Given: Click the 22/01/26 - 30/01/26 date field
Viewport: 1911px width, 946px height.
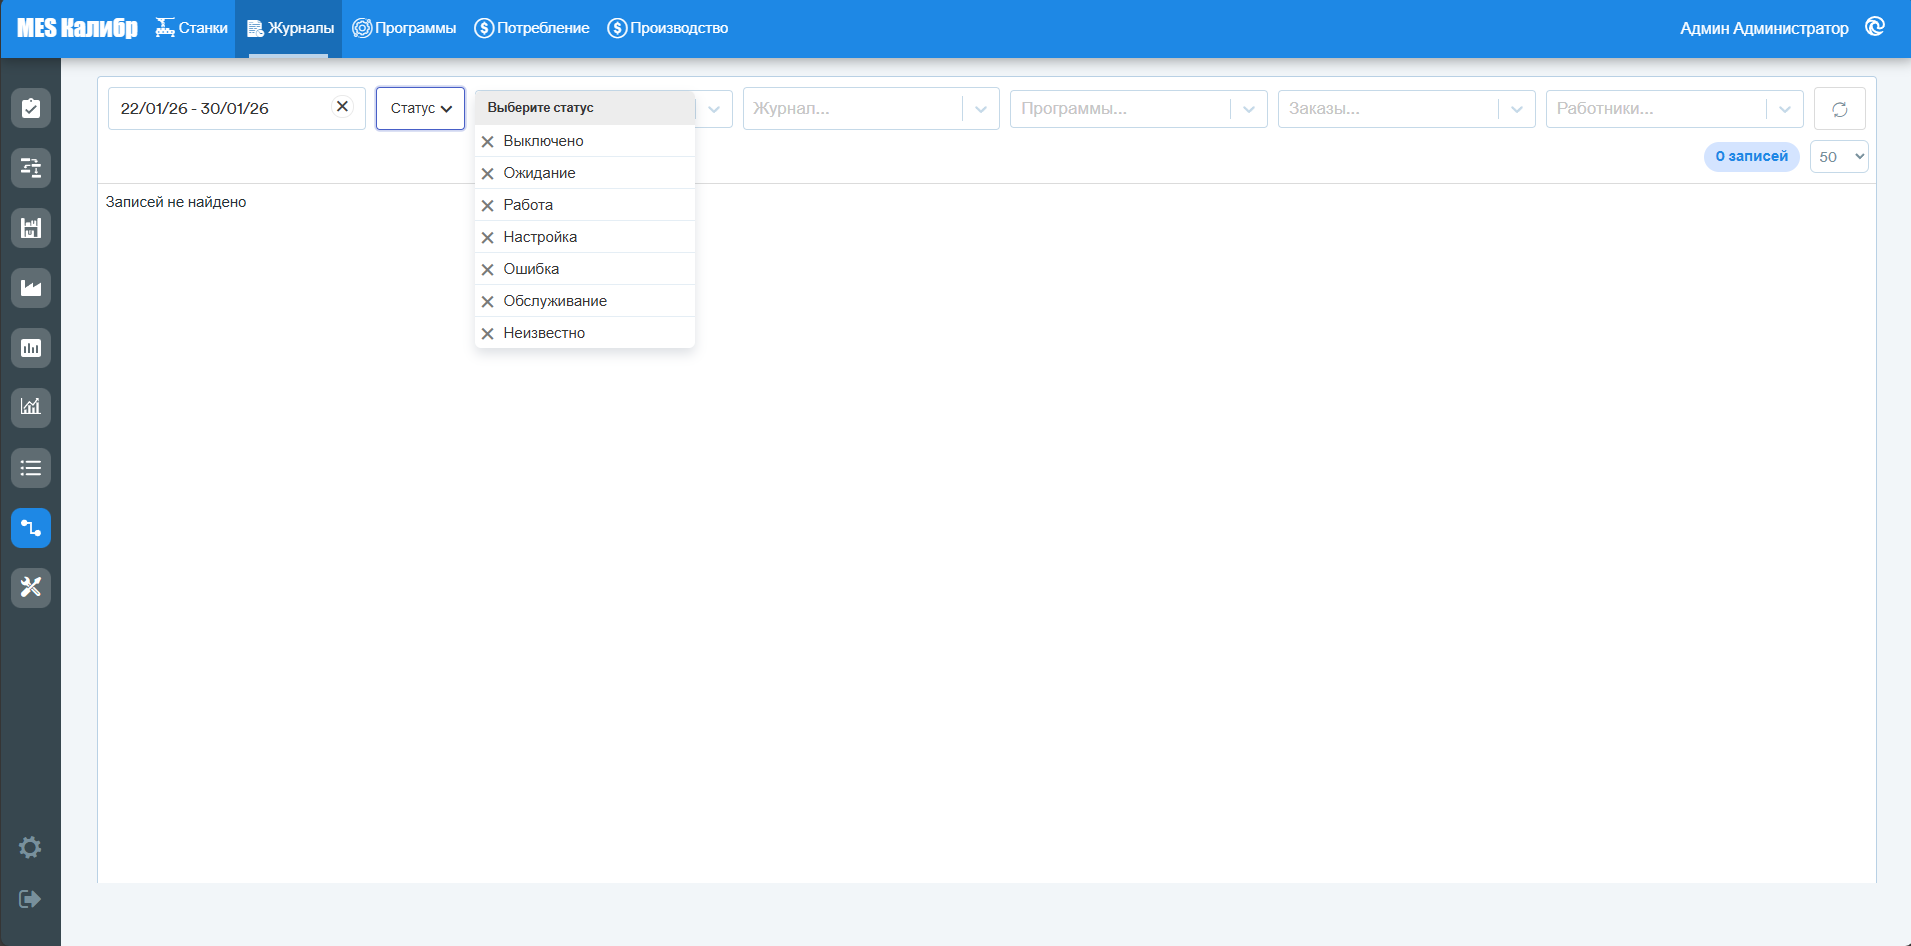Looking at the screenshot, I should pyautogui.click(x=237, y=108).
